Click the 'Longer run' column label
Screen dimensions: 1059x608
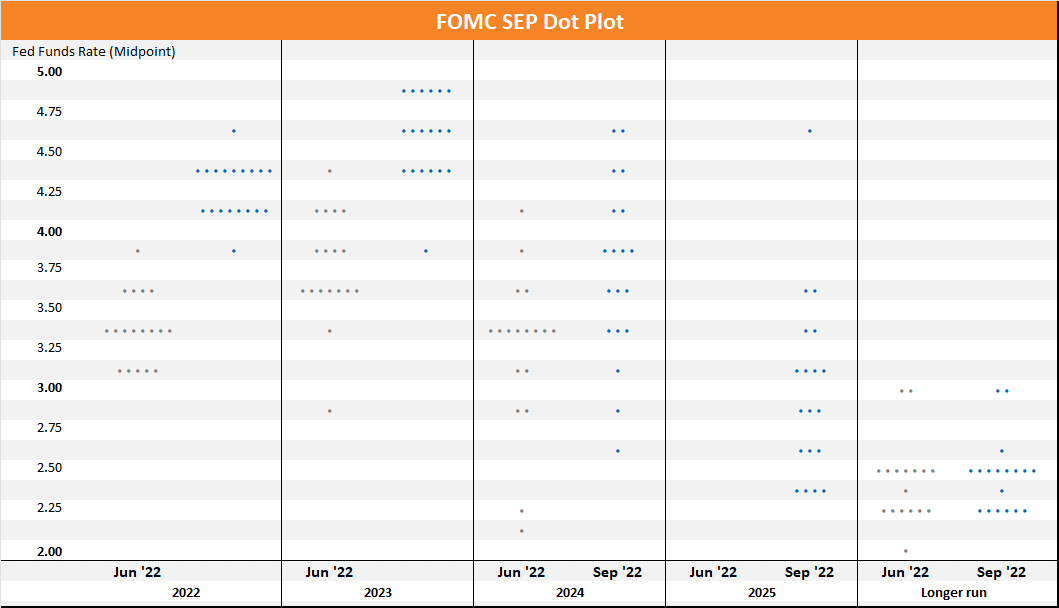pos(954,592)
